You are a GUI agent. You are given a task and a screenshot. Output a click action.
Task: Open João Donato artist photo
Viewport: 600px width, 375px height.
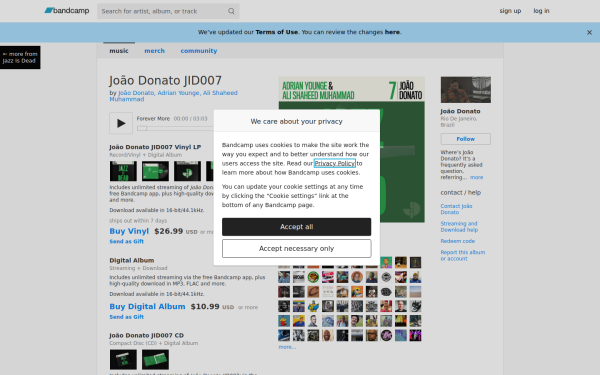click(466, 90)
